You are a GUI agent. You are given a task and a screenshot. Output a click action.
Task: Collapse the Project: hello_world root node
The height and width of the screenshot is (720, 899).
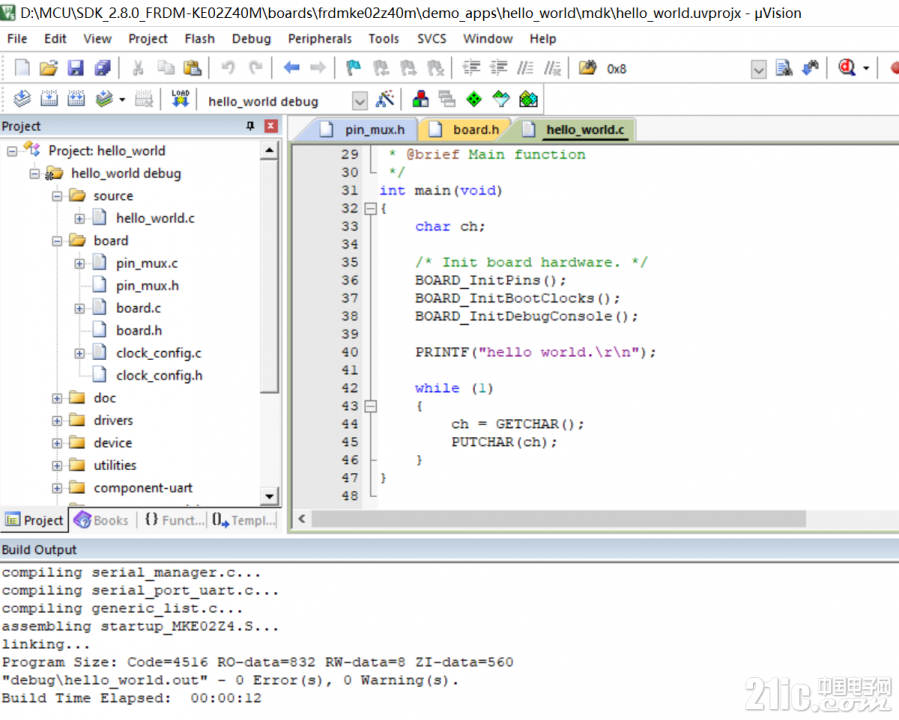click(x=12, y=151)
